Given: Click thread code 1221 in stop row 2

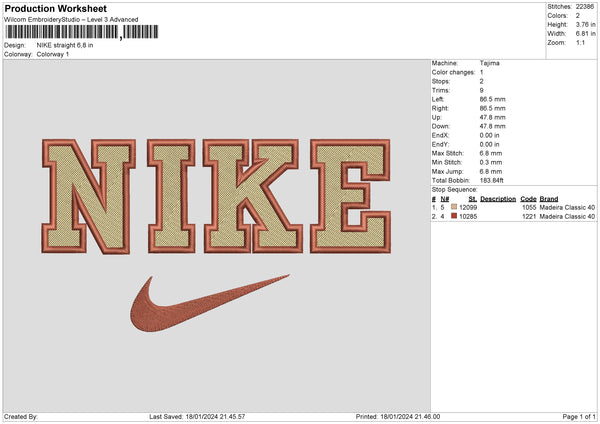Looking at the screenshot, I should [528, 216].
